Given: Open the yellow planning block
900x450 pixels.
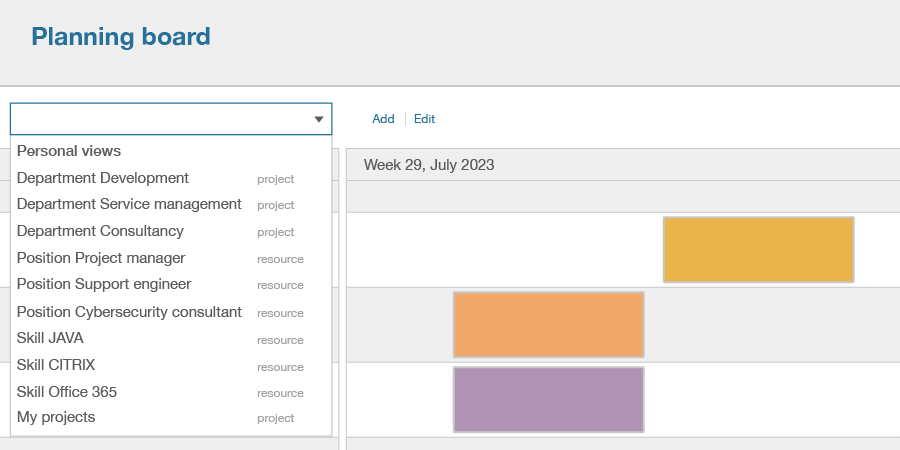Looking at the screenshot, I should [759, 250].
